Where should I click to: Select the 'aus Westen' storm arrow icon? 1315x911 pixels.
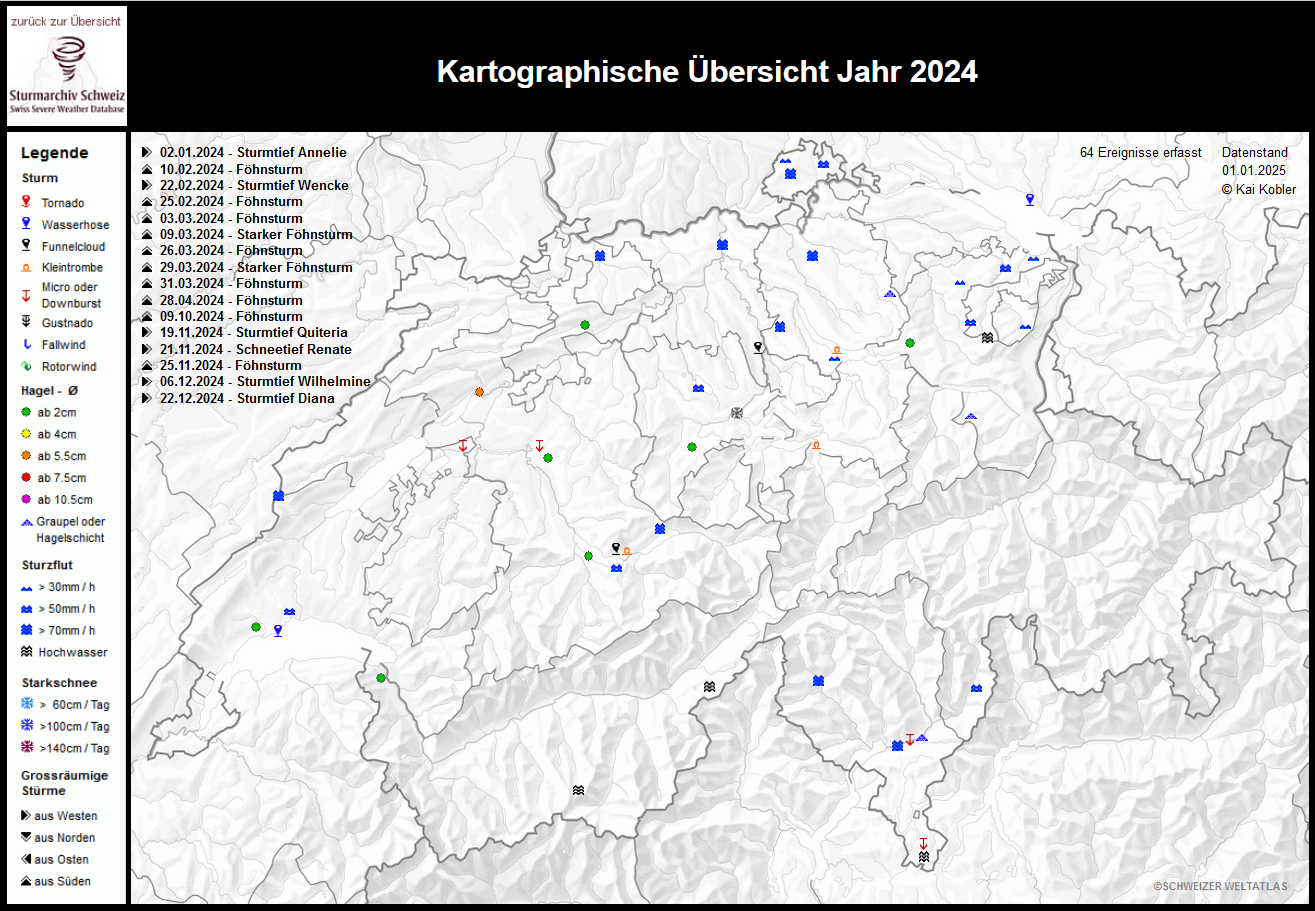pos(26,816)
